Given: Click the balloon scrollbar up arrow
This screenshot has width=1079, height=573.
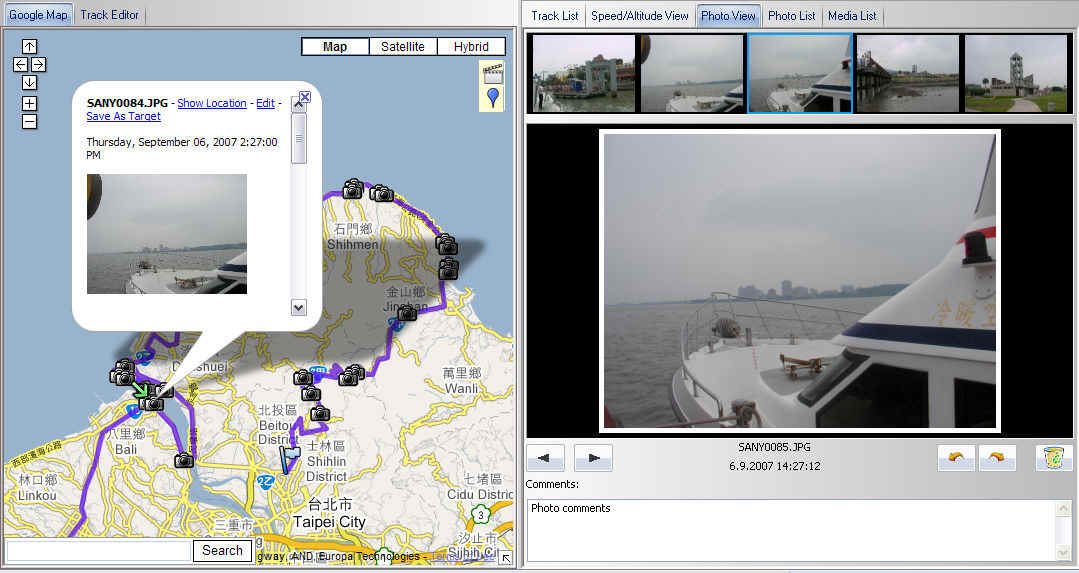Looking at the screenshot, I should (x=299, y=105).
